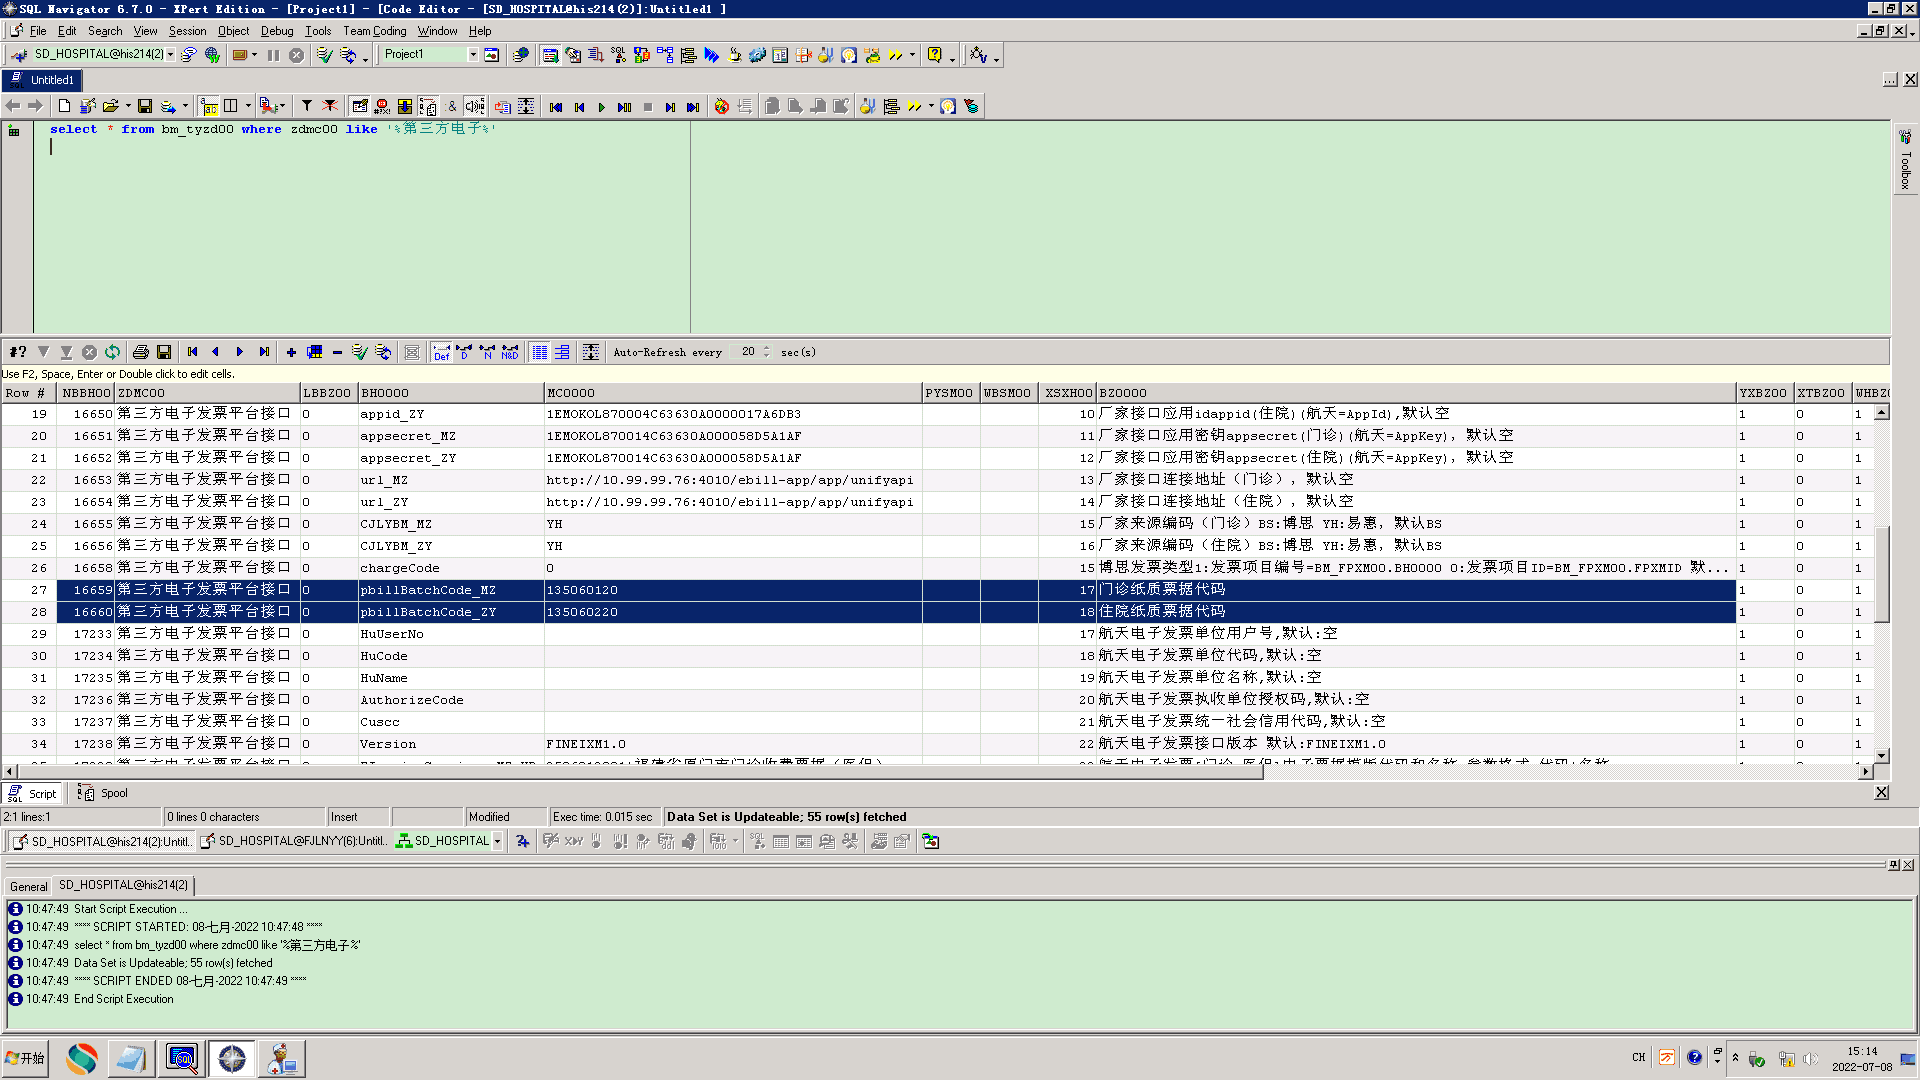The width and height of the screenshot is (1920, 1080).
Task: Refresh the data grid results
Action: click(x=112, y=352)
